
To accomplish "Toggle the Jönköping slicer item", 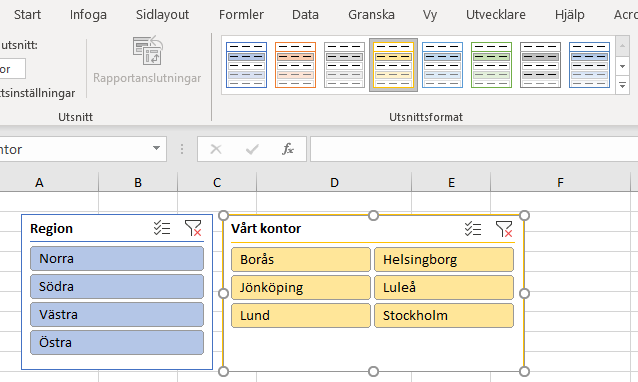I will [301, 288].
